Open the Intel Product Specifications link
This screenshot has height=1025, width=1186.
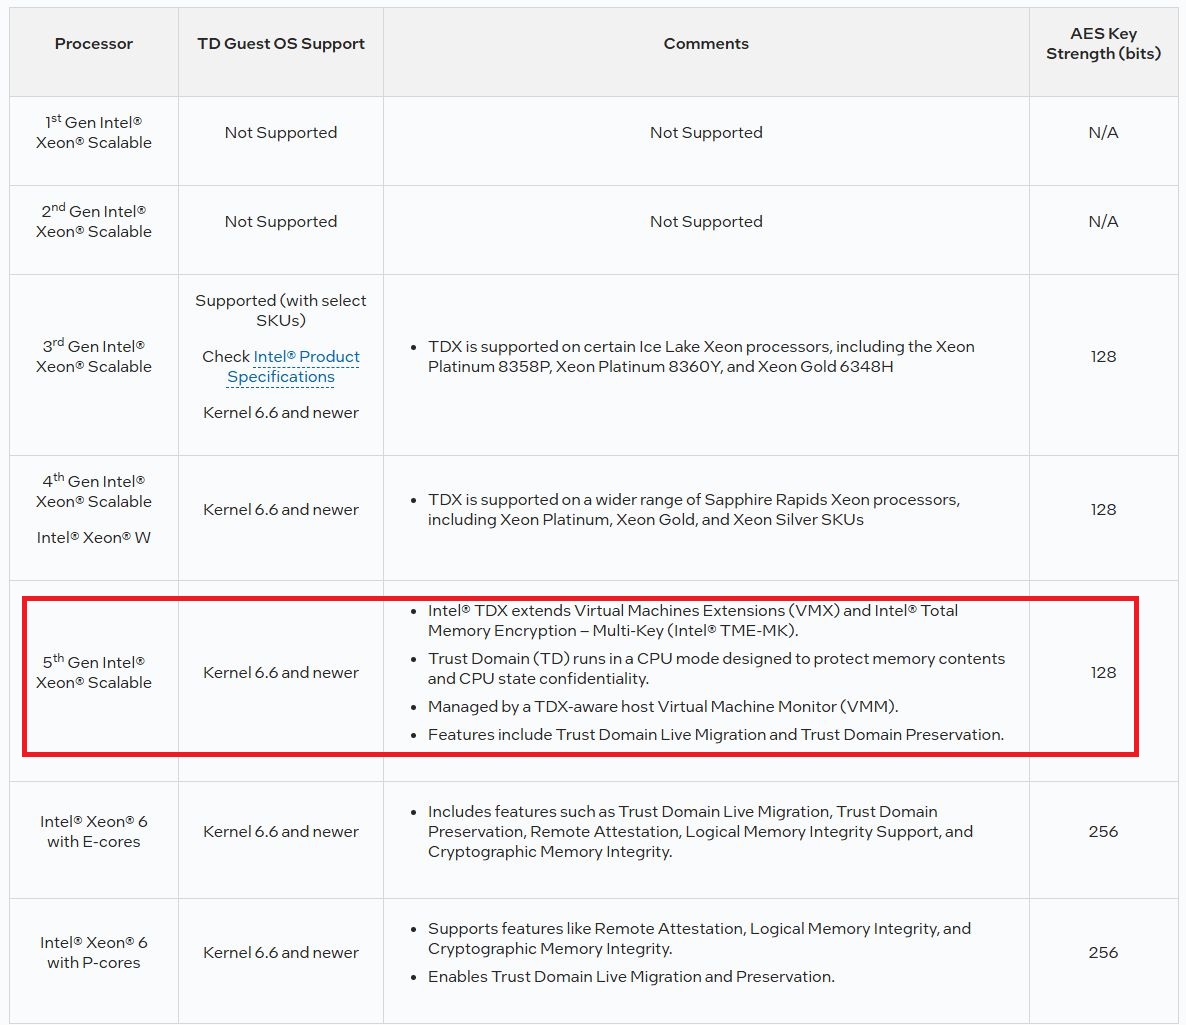[x=281, y=366]
